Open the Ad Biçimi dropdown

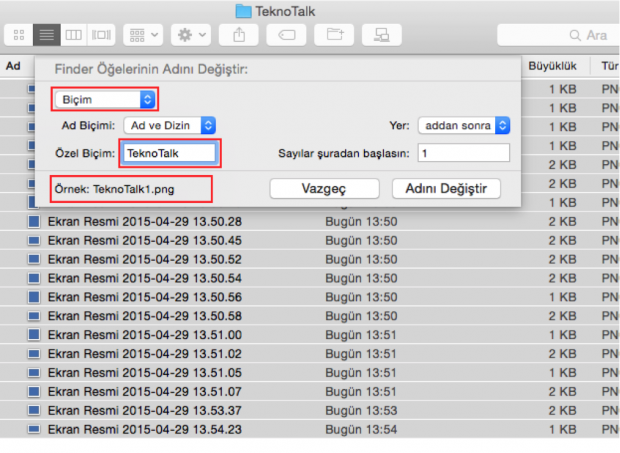click(170, 126)
